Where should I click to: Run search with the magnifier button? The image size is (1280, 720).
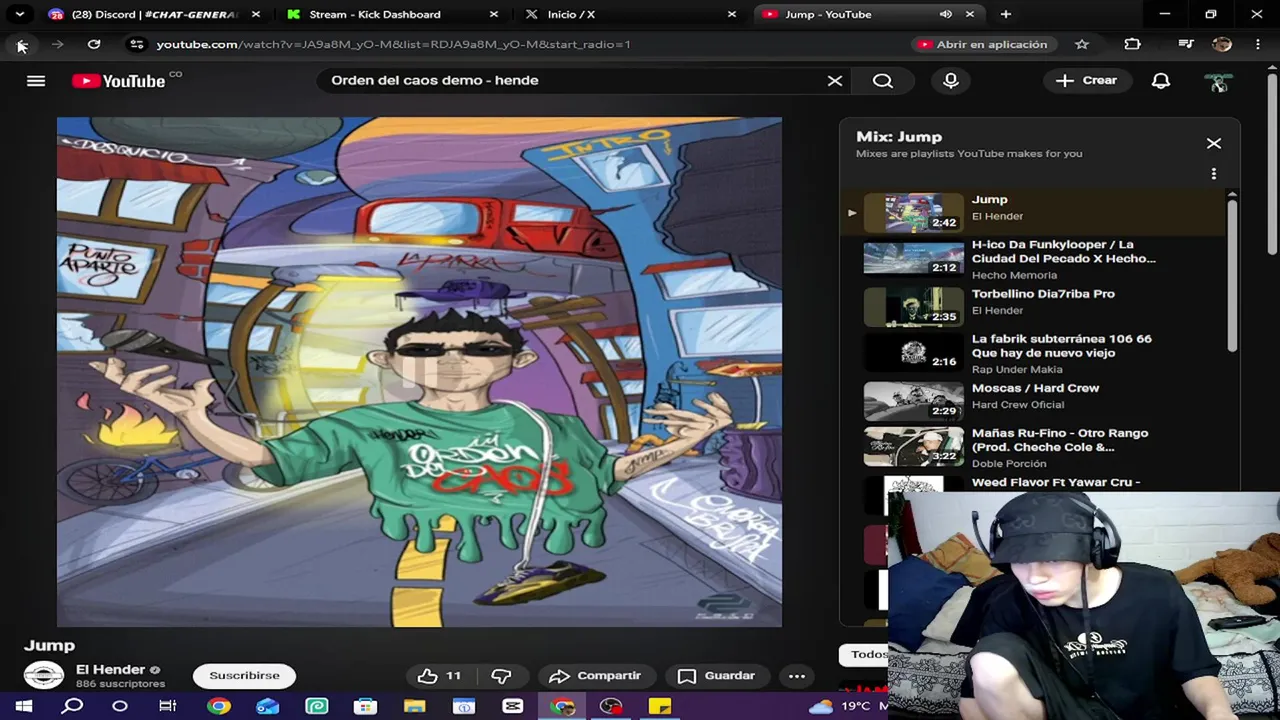click(883, 81)
